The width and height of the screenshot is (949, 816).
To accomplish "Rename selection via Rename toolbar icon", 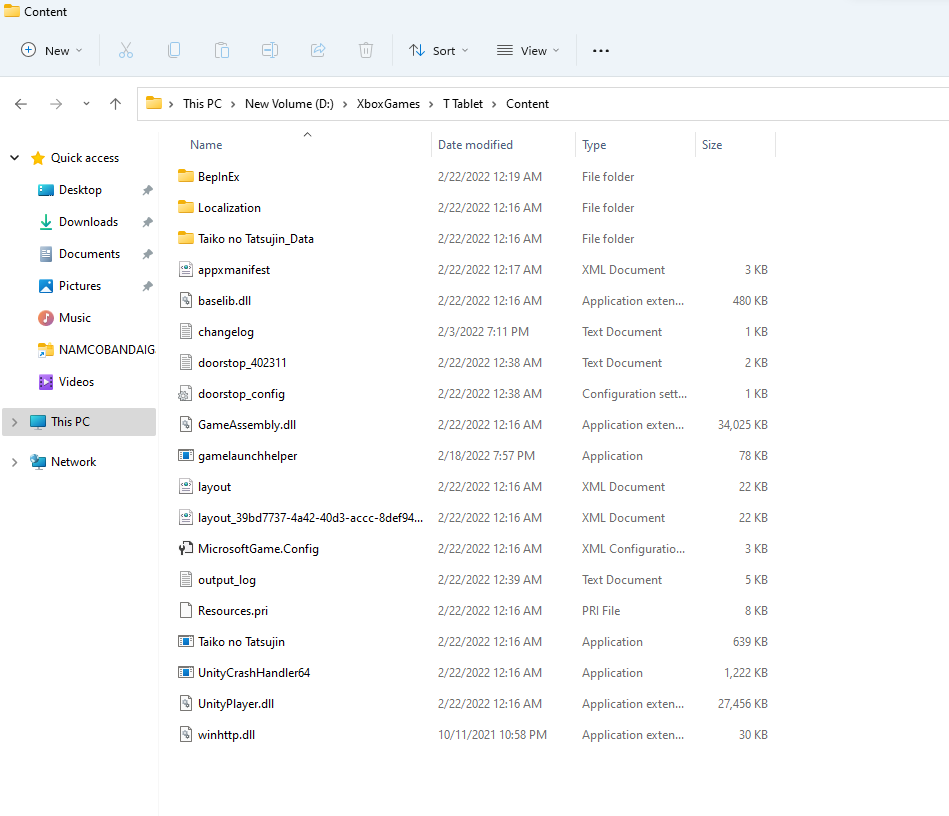I will pyautogui.click(x=269, y=50).
